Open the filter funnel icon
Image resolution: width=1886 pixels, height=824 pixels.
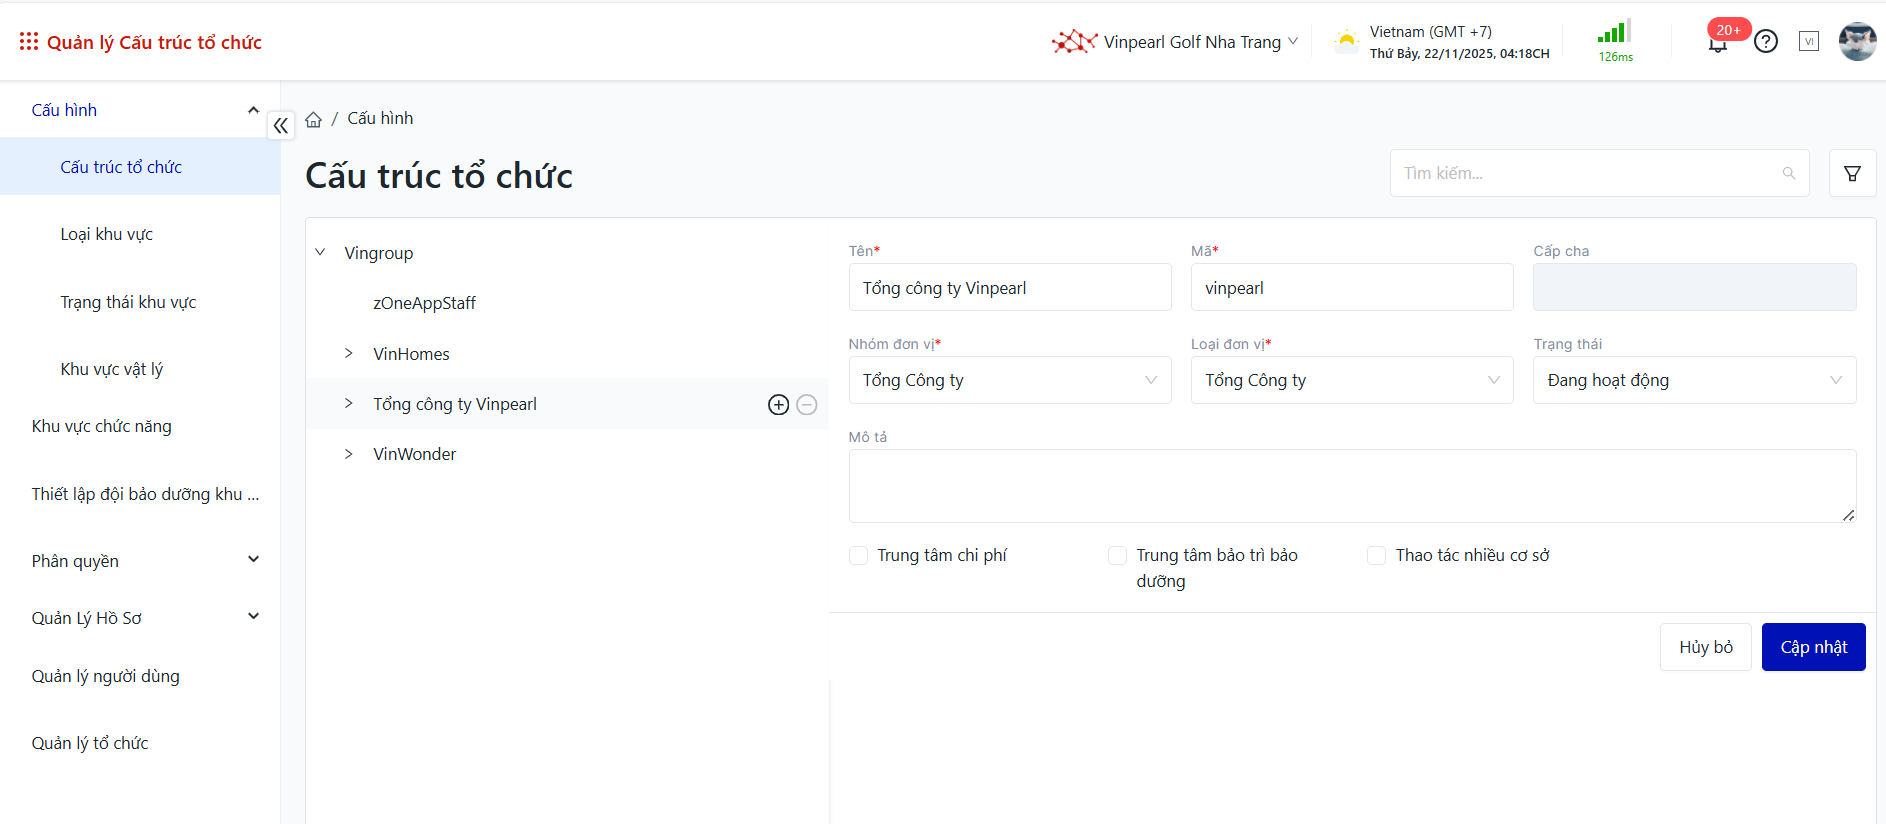1852,173
